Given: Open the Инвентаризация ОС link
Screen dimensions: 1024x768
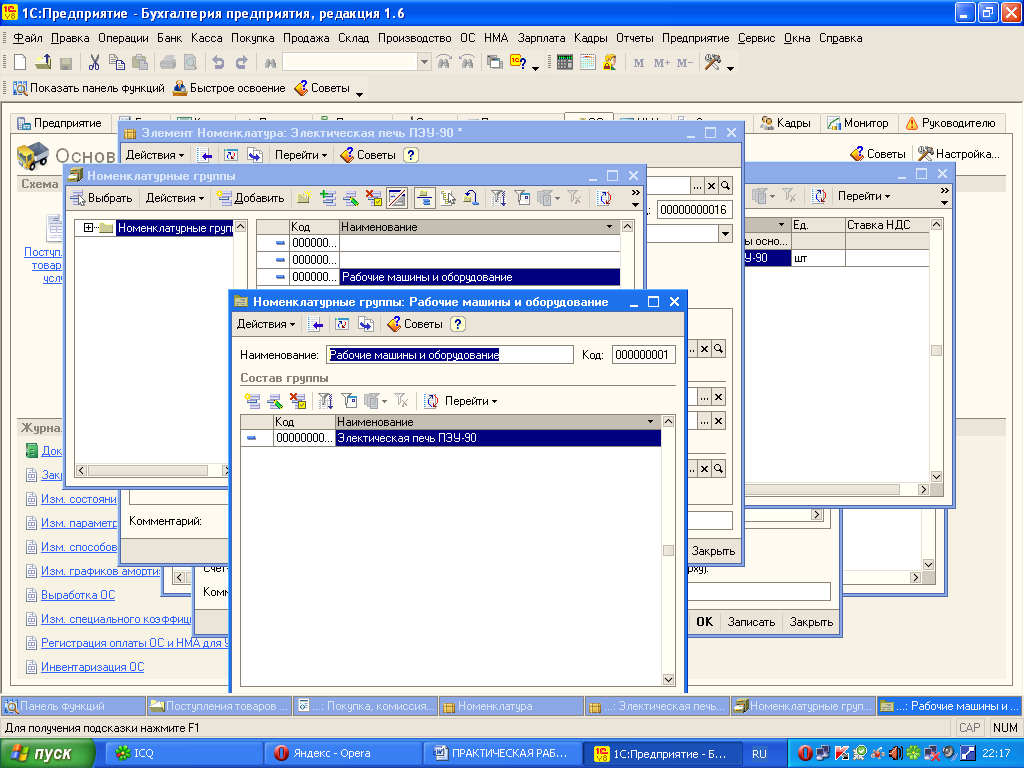Looking at the screenshot, I should click(92, 667).
